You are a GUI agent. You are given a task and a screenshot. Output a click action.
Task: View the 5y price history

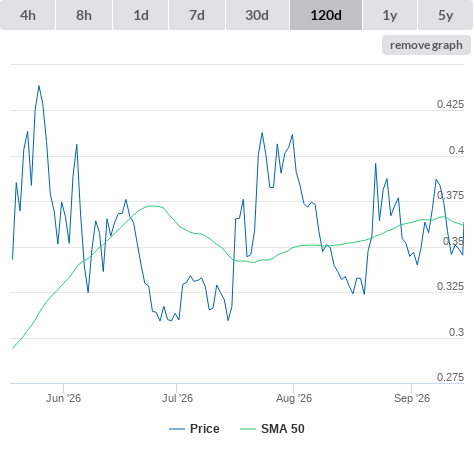click(445, 15)
